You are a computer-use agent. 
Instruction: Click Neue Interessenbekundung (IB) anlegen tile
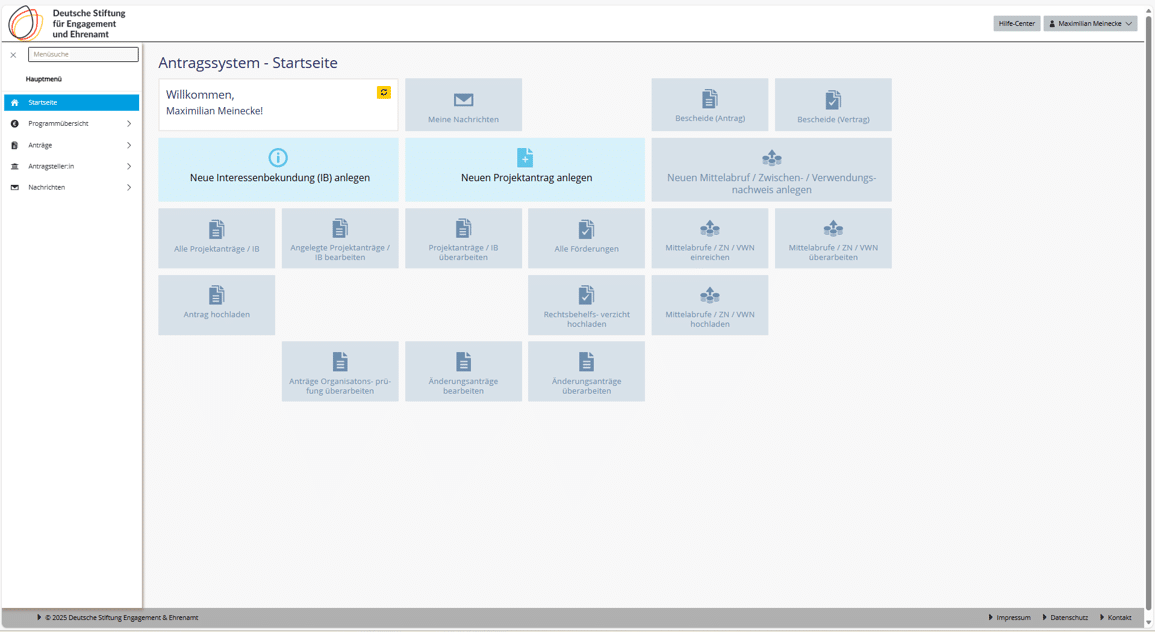[278, 169]
